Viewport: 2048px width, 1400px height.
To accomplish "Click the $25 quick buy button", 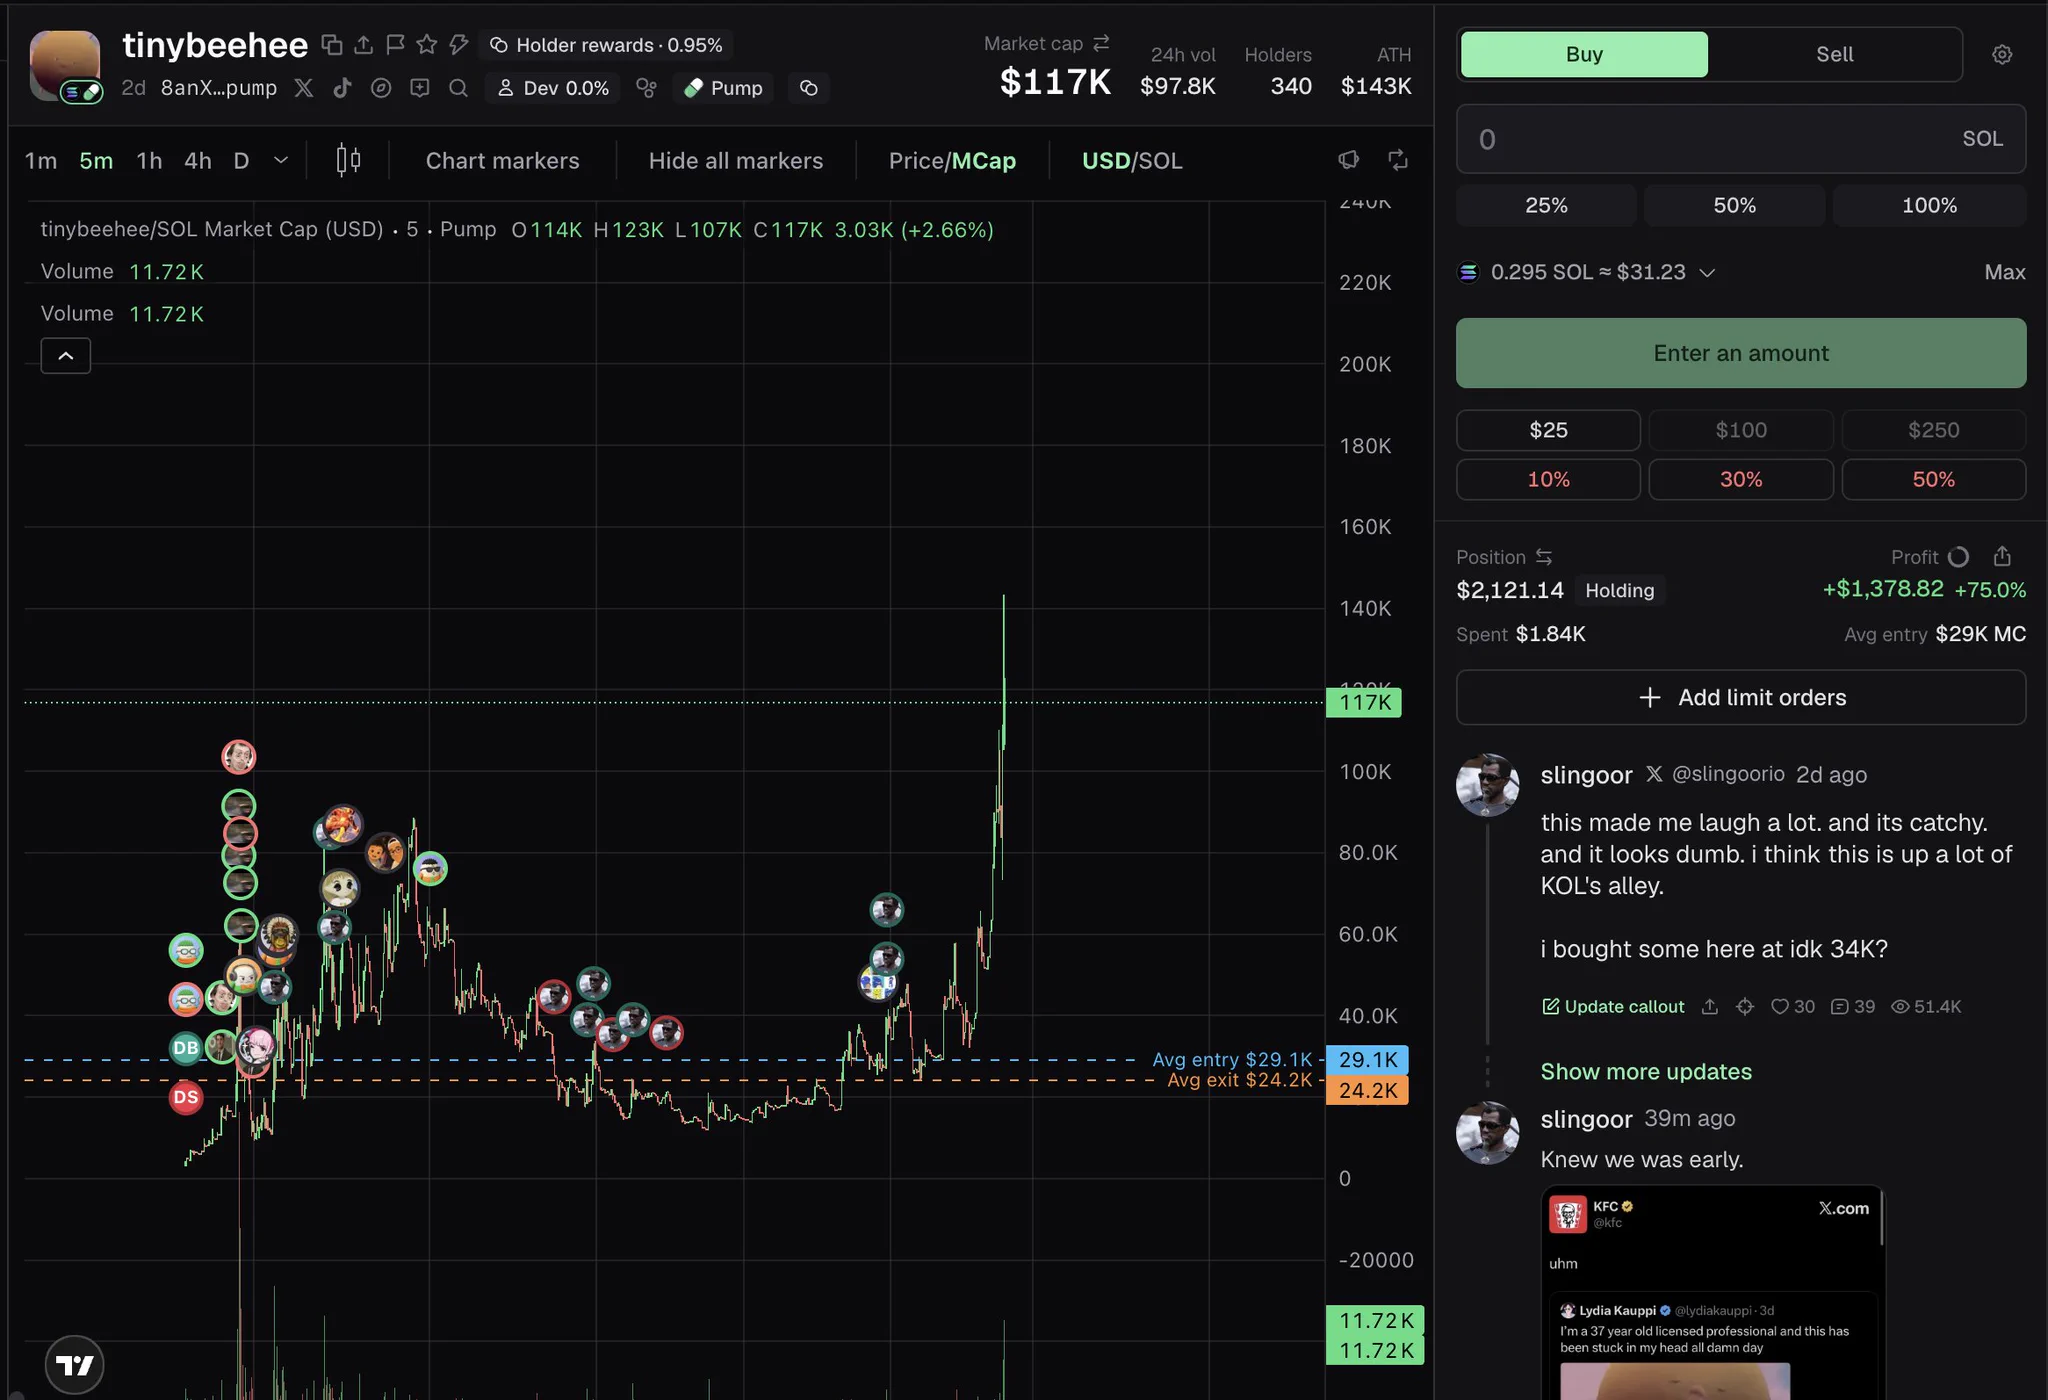I will pyautogui.click(x=1548, y=430).
